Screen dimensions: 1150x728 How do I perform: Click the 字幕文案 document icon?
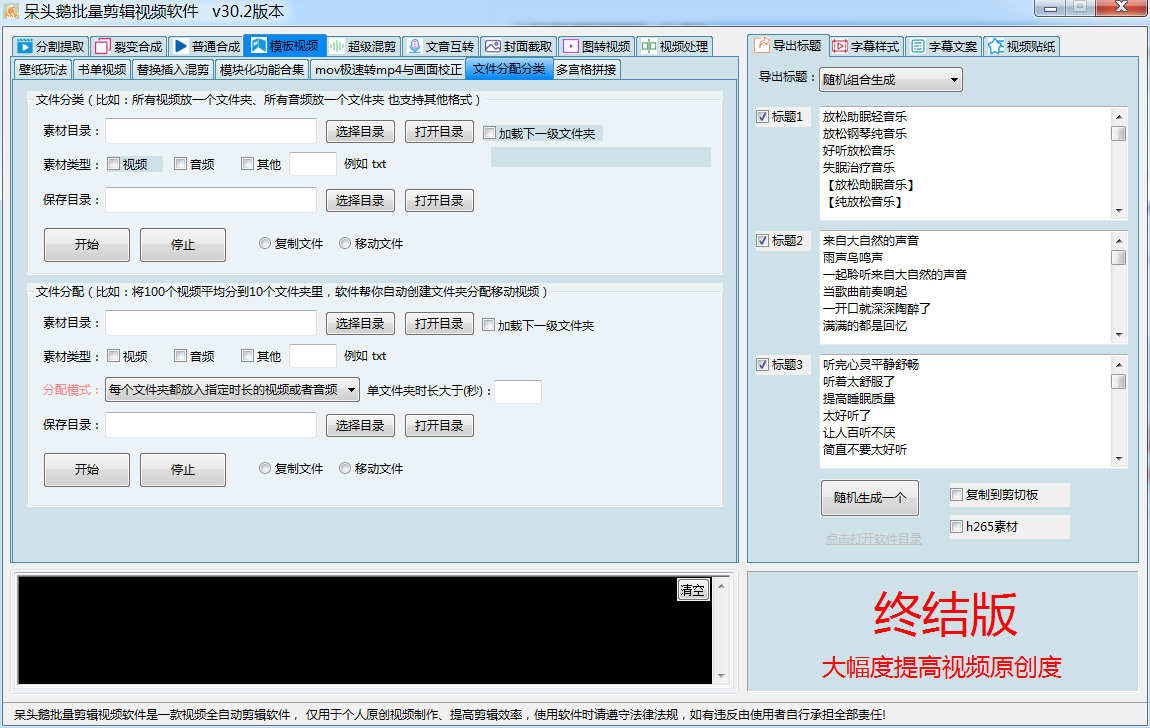pos(918,46)
